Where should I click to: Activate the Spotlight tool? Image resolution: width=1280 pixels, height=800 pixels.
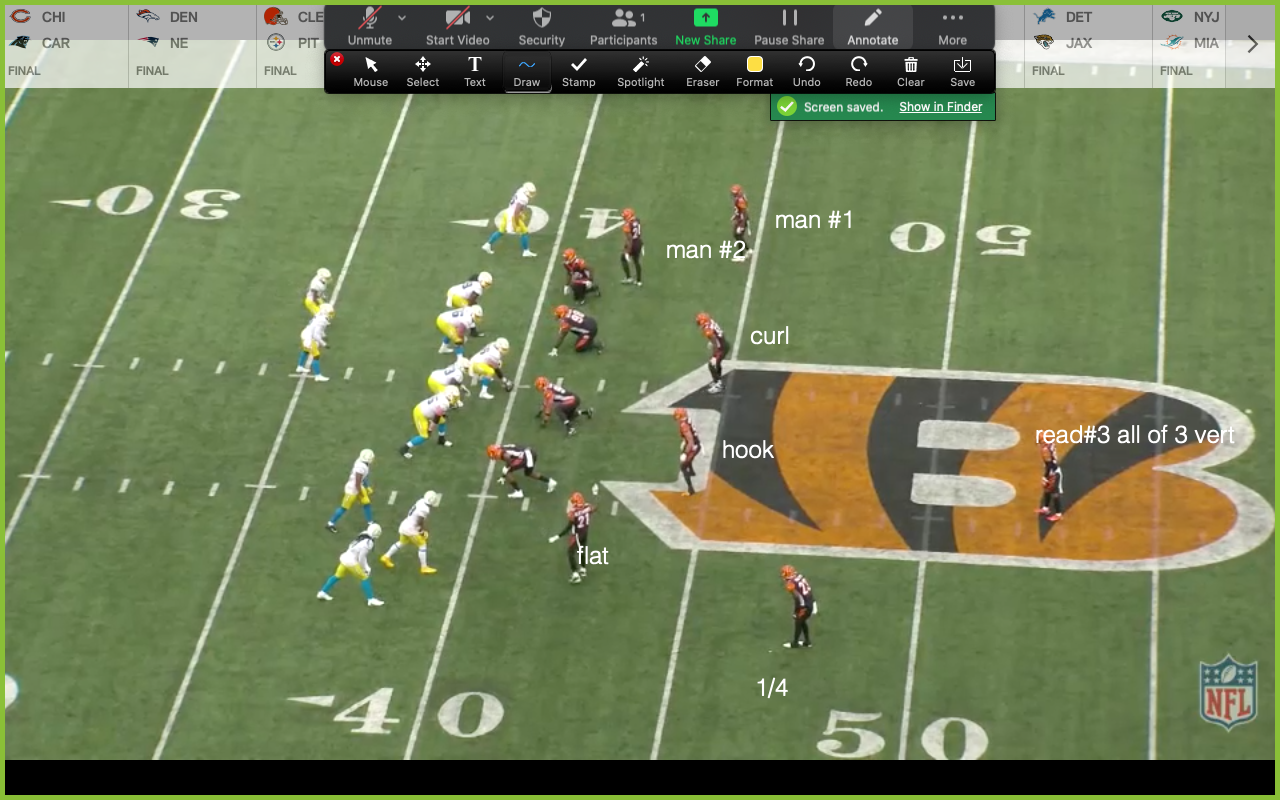tap(640, 71)
